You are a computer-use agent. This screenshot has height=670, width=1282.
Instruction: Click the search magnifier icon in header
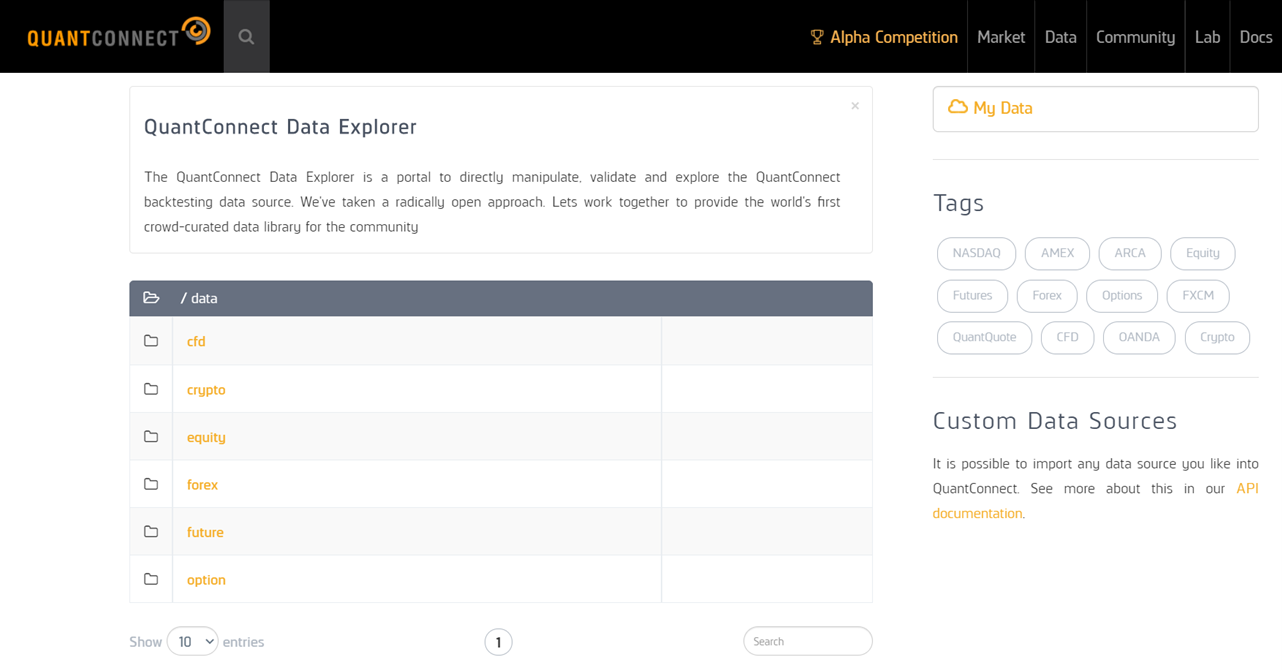[x=246, y=37]
